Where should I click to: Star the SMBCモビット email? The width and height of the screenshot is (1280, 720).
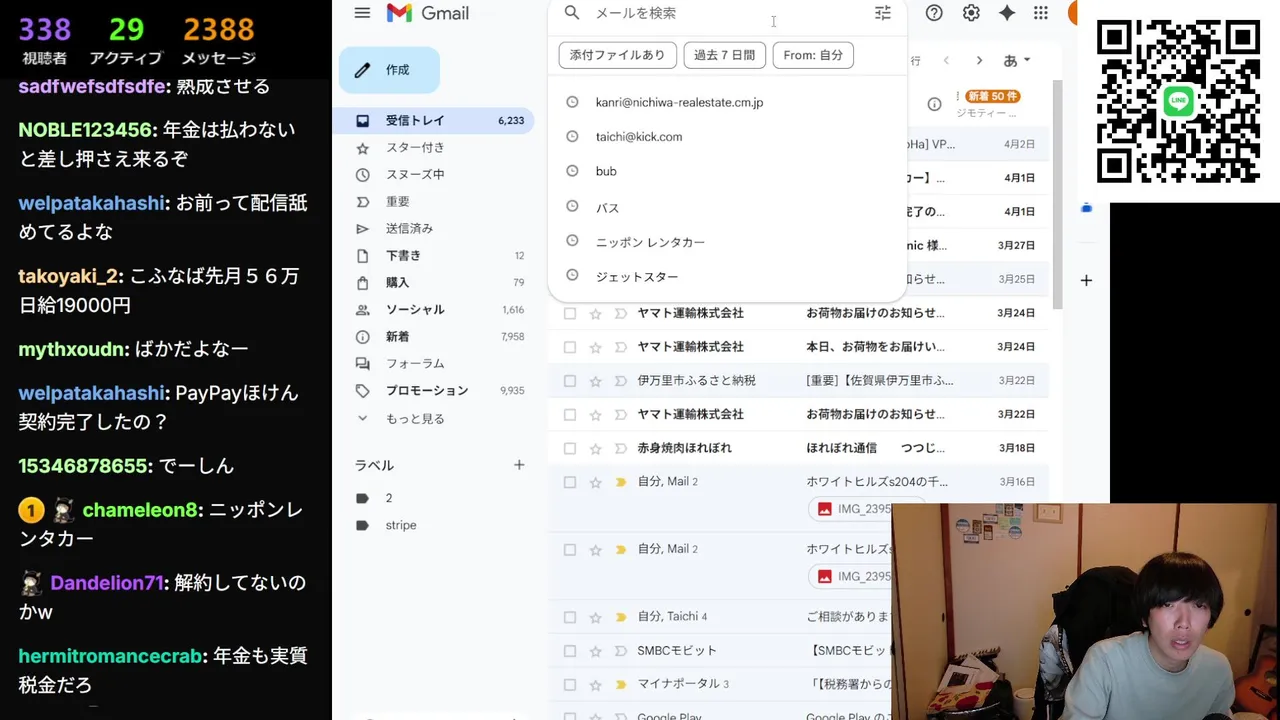(595, 651)
